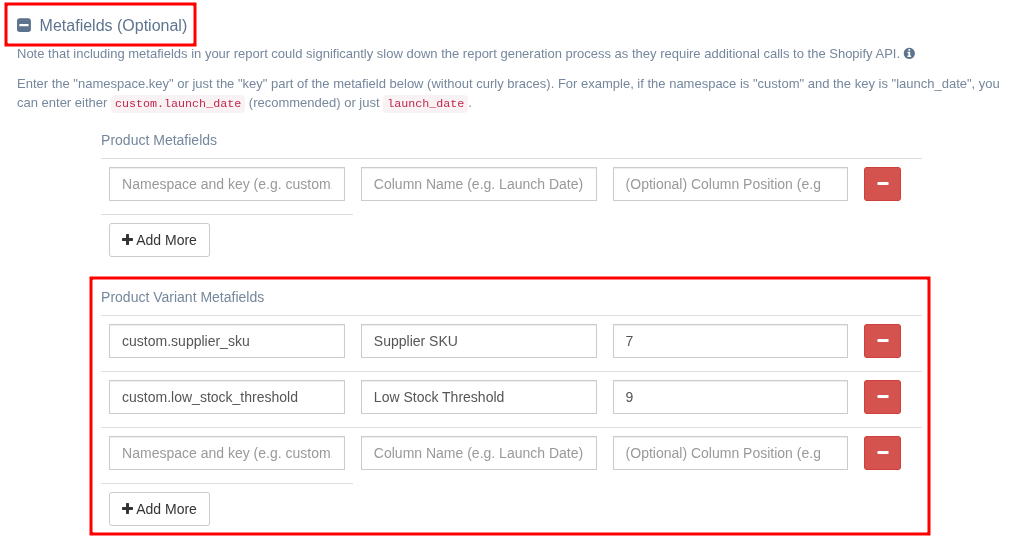
Task: Click the info icon after Shopify API
Action: (x=910, y=53)
